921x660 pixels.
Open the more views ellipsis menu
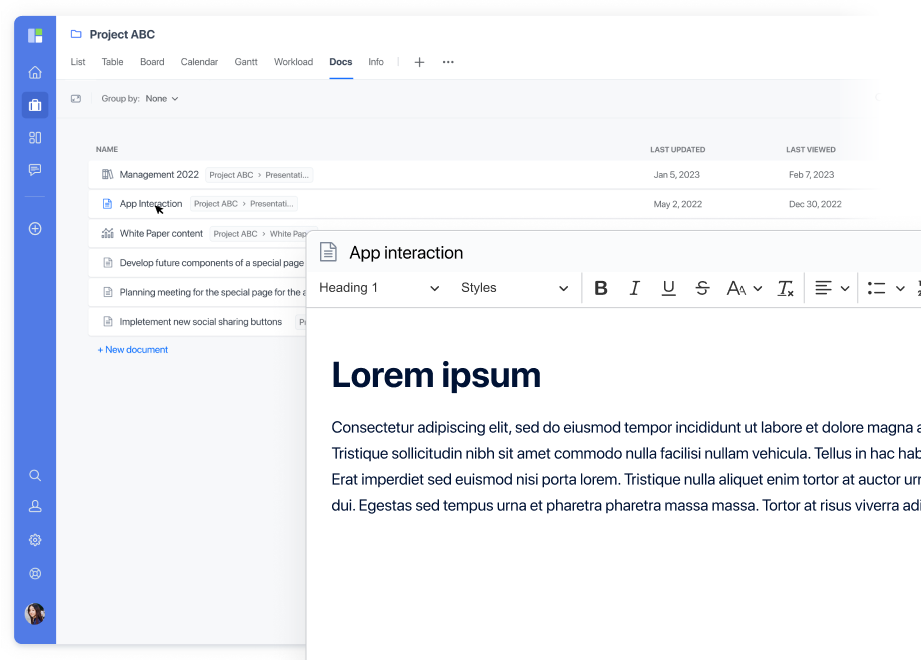tap(448, 62)
